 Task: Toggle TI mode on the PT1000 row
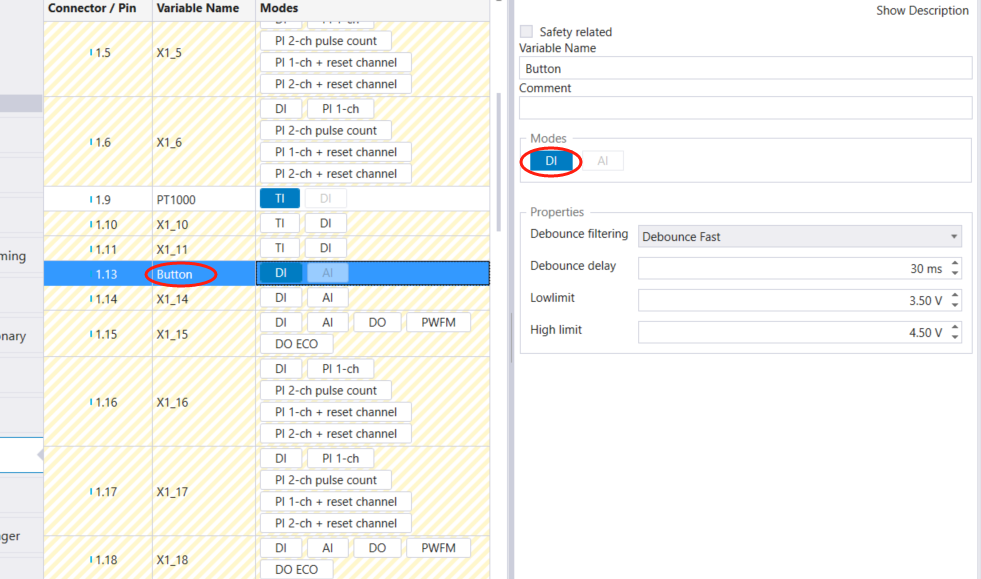tap(279, 199)
